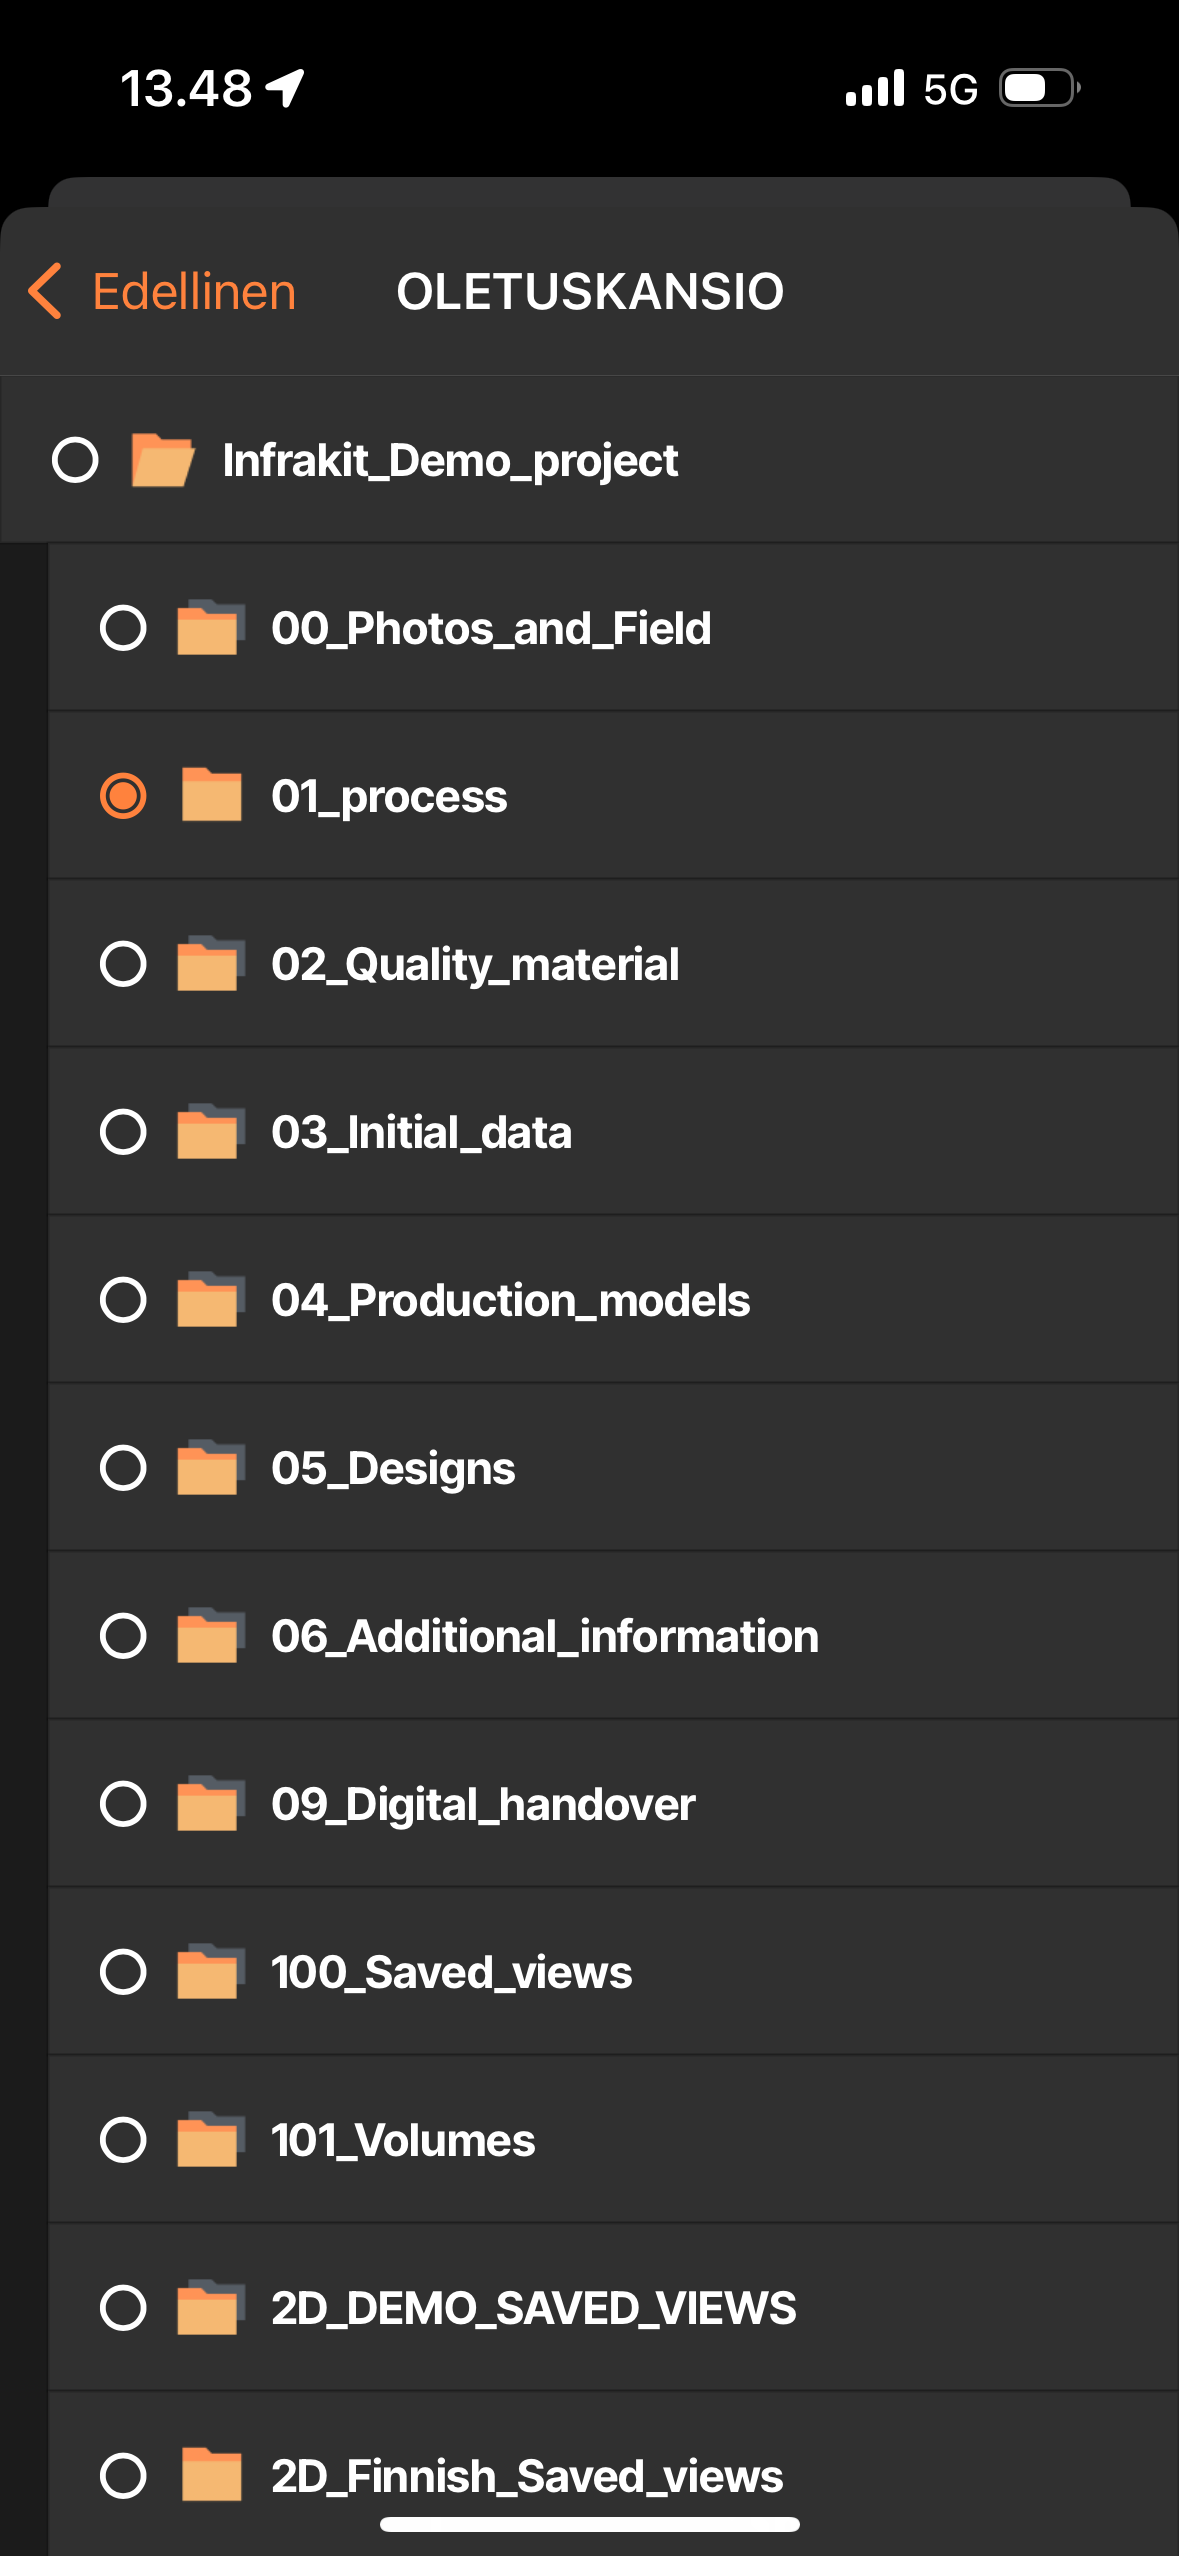Select the 02_Quality_material radio button
This screenshot has width=1179, height=2556.
click(x=123, y=964)
